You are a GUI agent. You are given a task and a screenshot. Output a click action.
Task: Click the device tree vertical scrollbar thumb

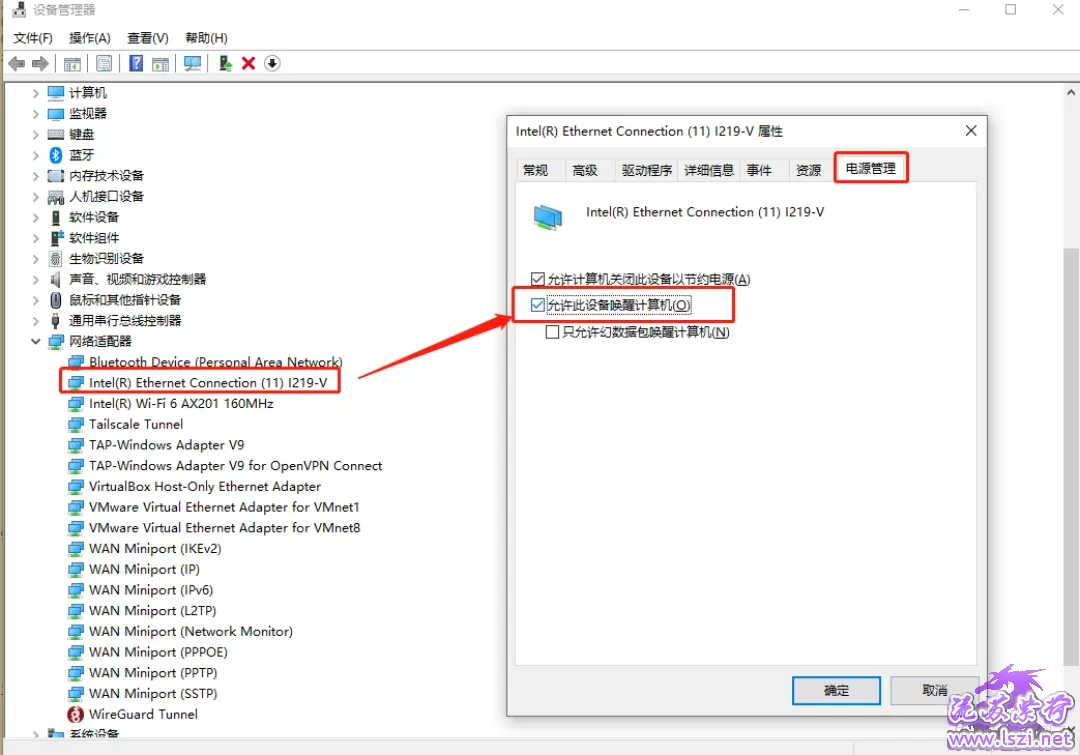(1071, 456)
